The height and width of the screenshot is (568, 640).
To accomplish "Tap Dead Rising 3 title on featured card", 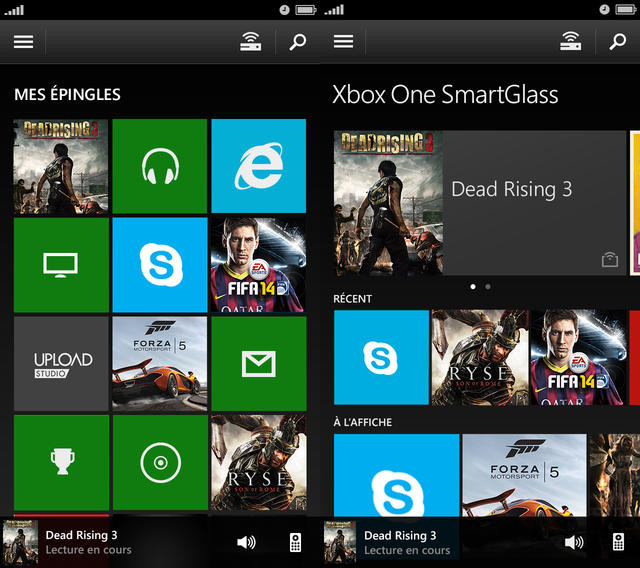I will [x=511, y=189].
